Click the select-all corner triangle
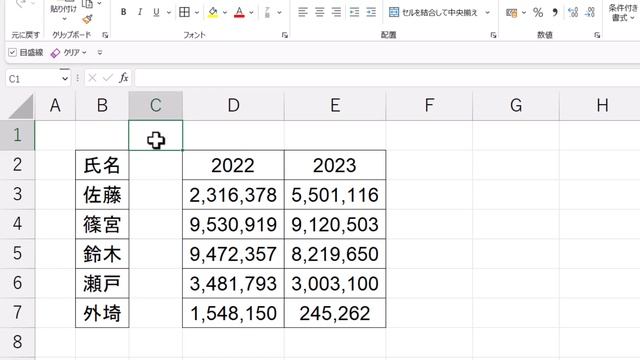Image resolution: width=640 pixels, height=360 pixels. (x=20, y=107)
